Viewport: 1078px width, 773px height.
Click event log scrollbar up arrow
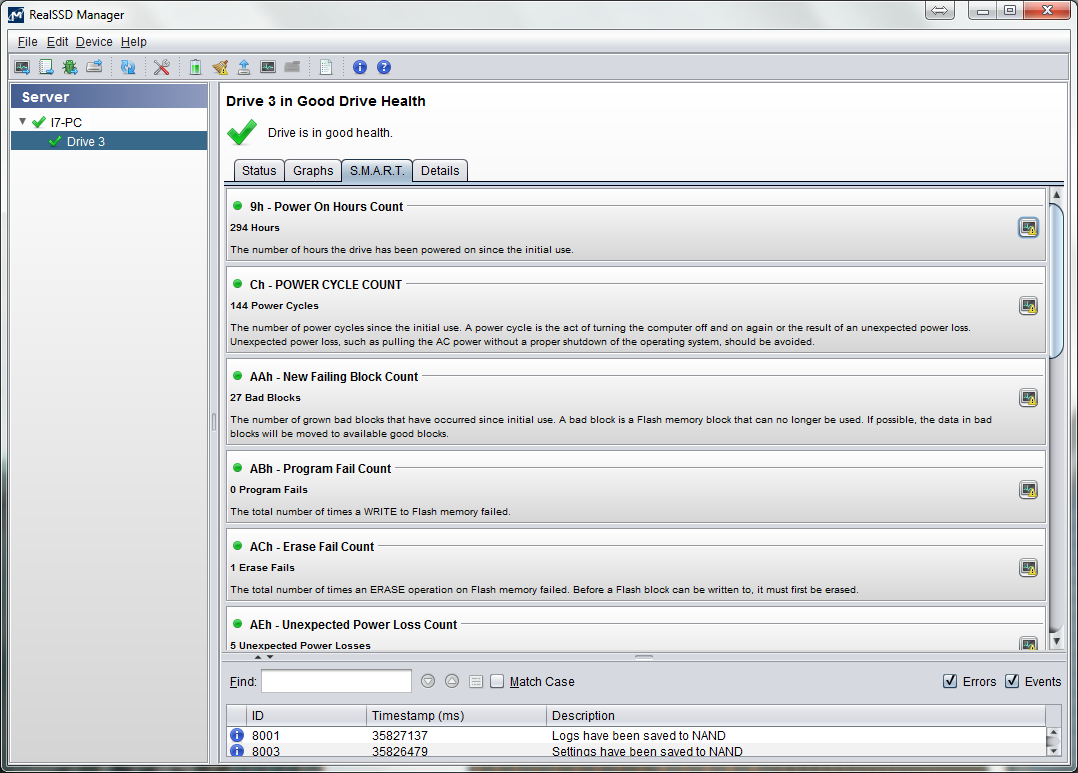pyautogui.click(x=1053, y=733)
